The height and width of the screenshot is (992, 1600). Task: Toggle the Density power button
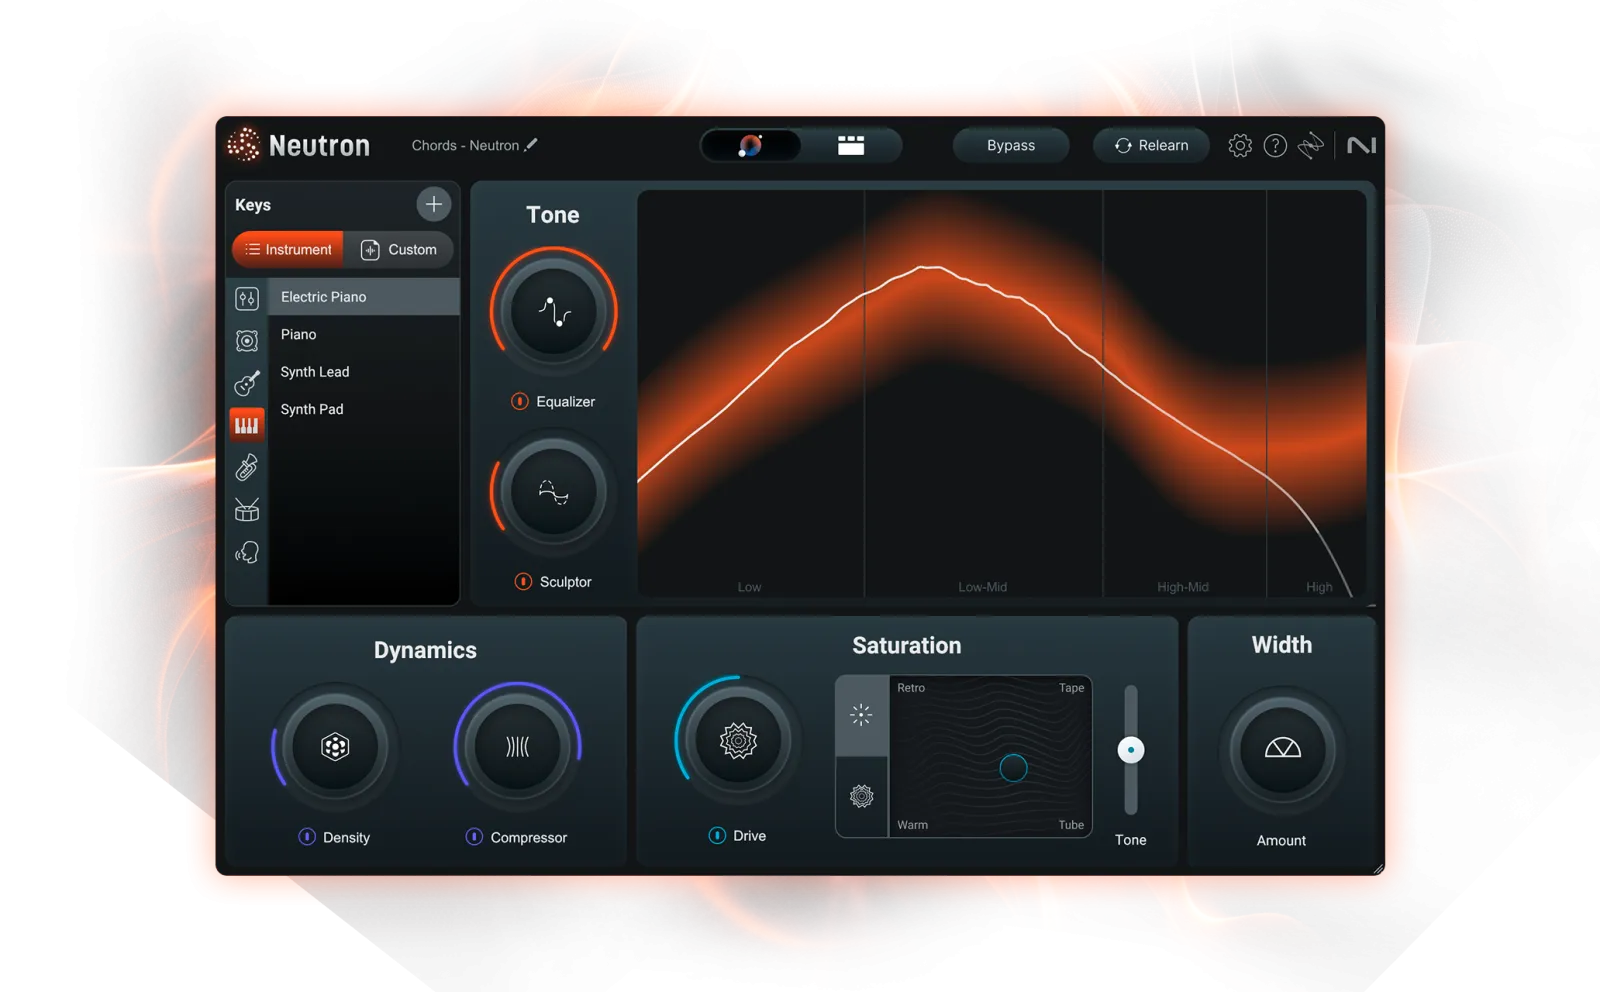307,836
